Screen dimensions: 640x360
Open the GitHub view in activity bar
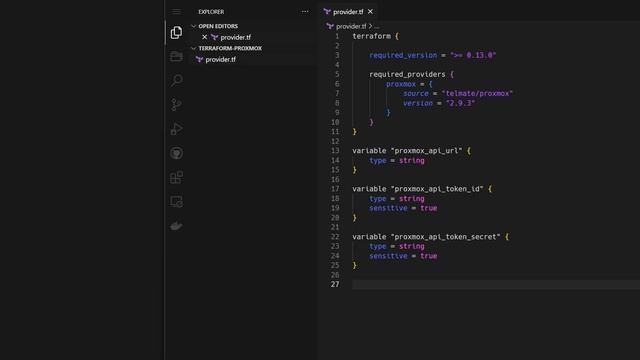click(x=176, y=153)
